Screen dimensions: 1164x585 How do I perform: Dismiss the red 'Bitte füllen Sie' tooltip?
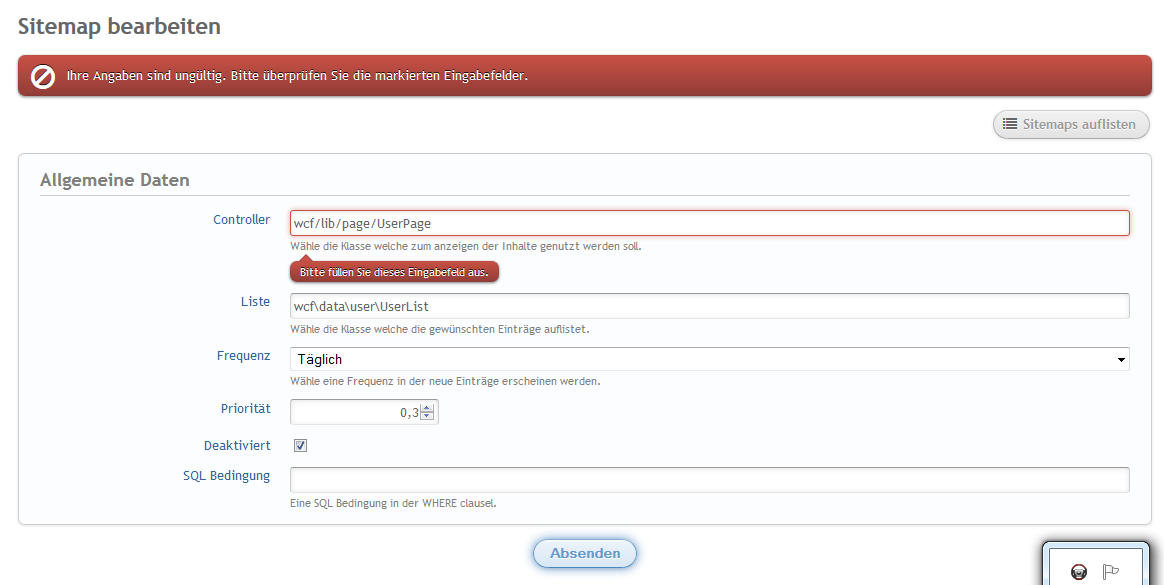pyautogui.click(x=394, y=272)
